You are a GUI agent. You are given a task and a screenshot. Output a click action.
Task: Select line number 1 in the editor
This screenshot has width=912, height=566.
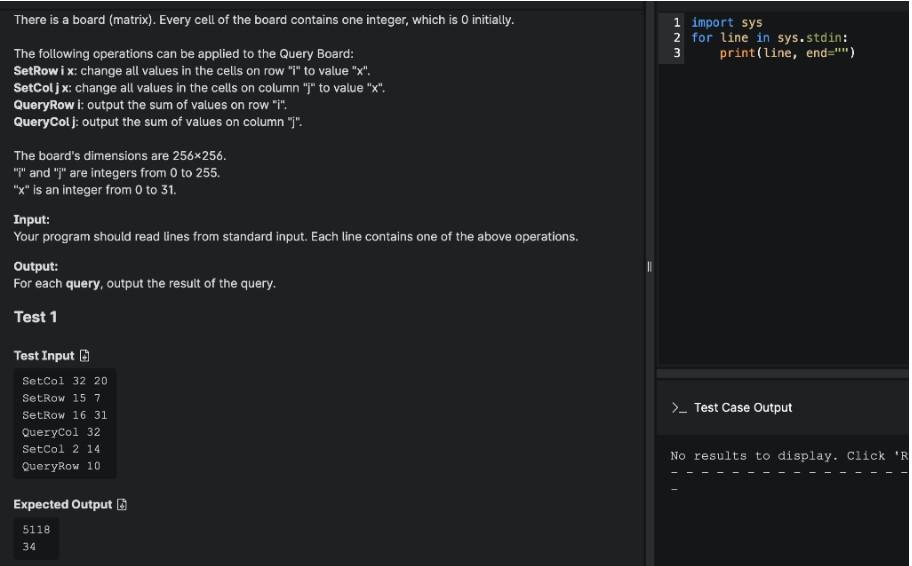tap(676, 22)
